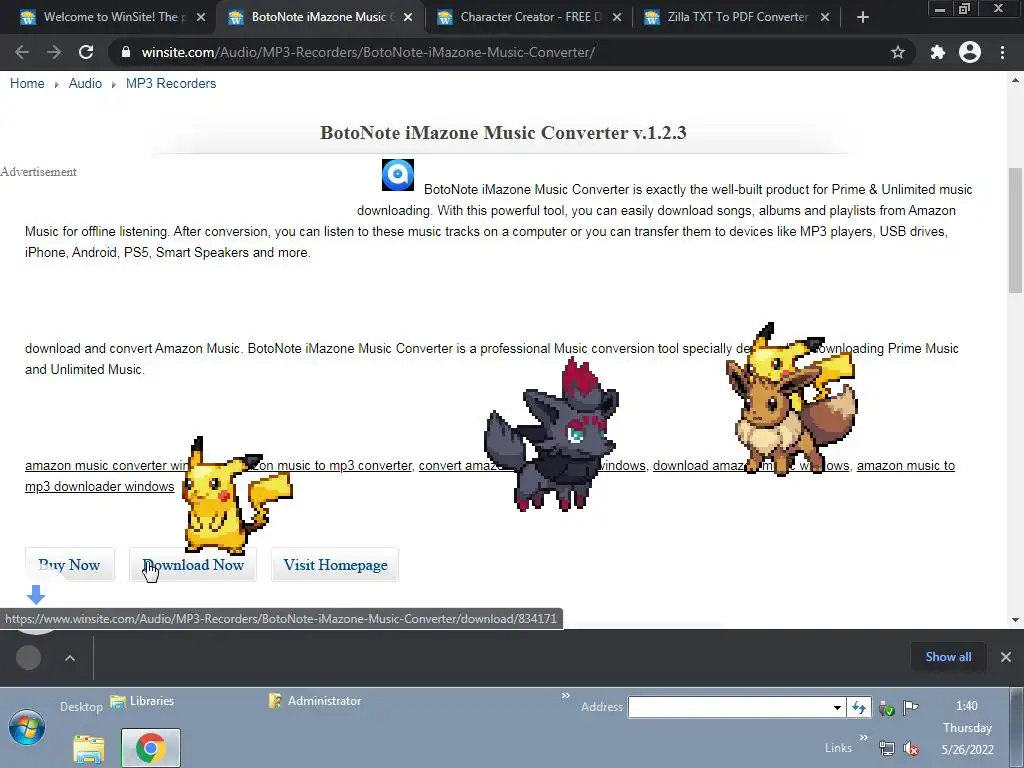
Task: Open the download amazon music windows tag link
Action: point(751,466)
